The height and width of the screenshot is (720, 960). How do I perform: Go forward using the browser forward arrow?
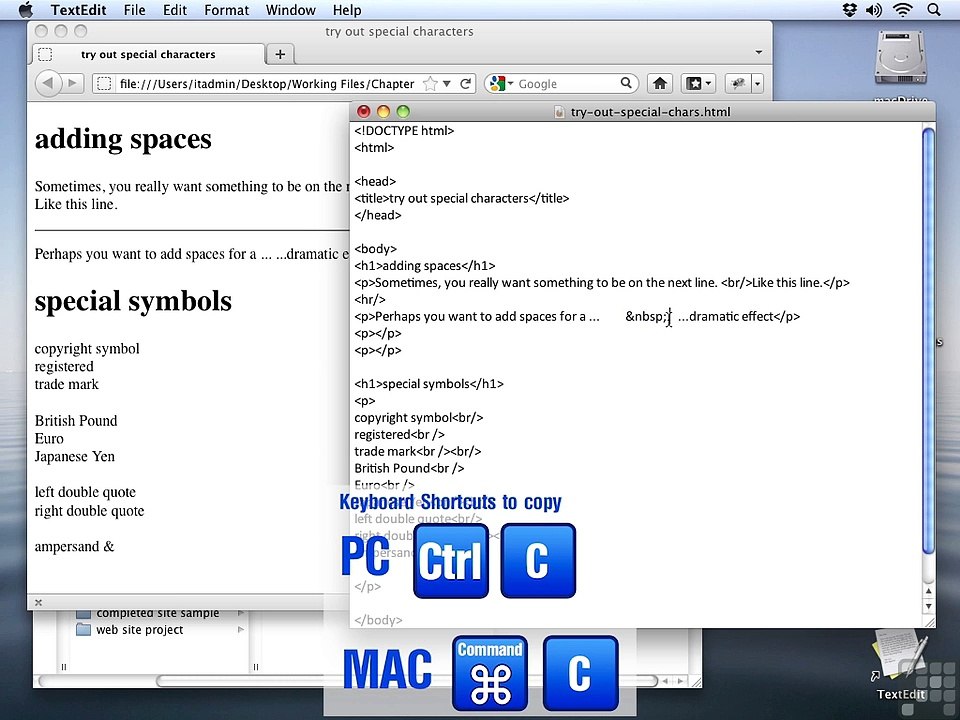[73, 83]
